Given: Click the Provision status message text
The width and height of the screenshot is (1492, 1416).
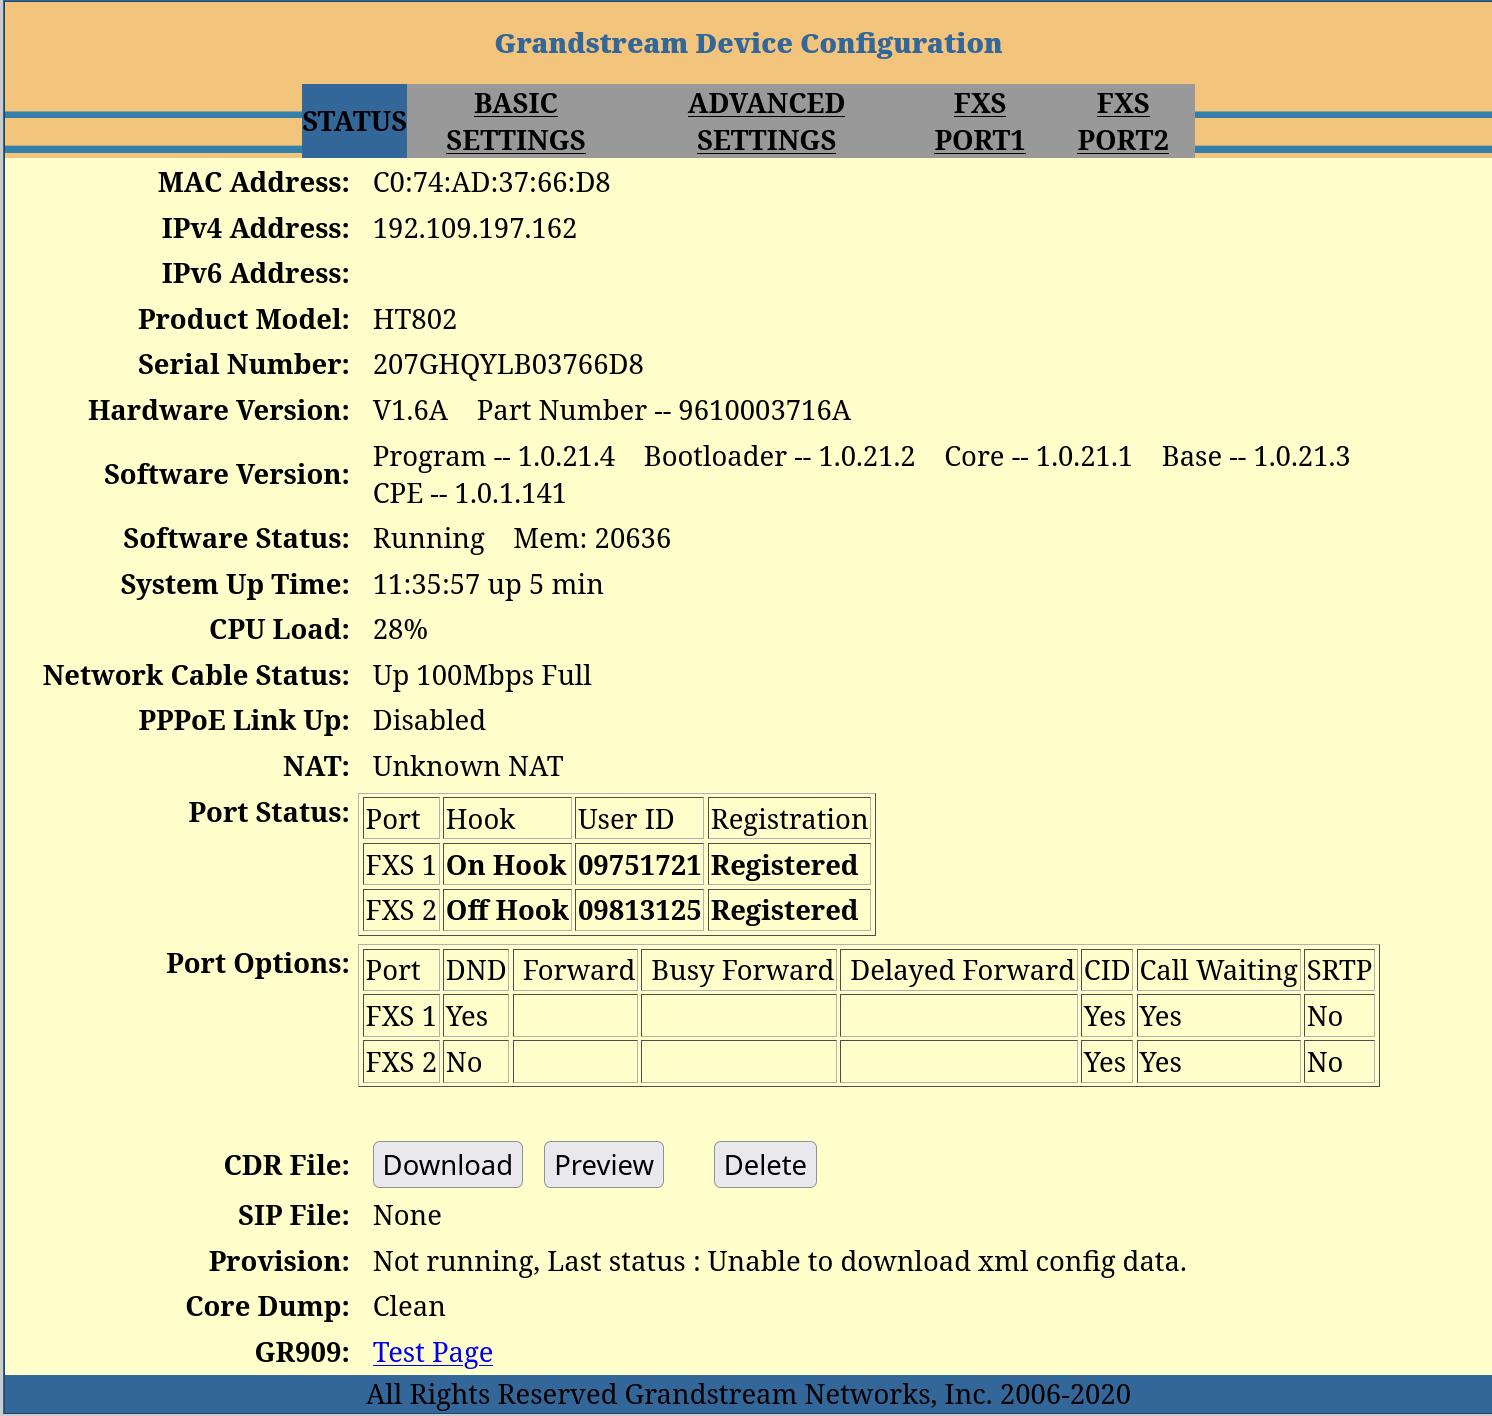Looking at the screenshot, I should coord(779,1262).
